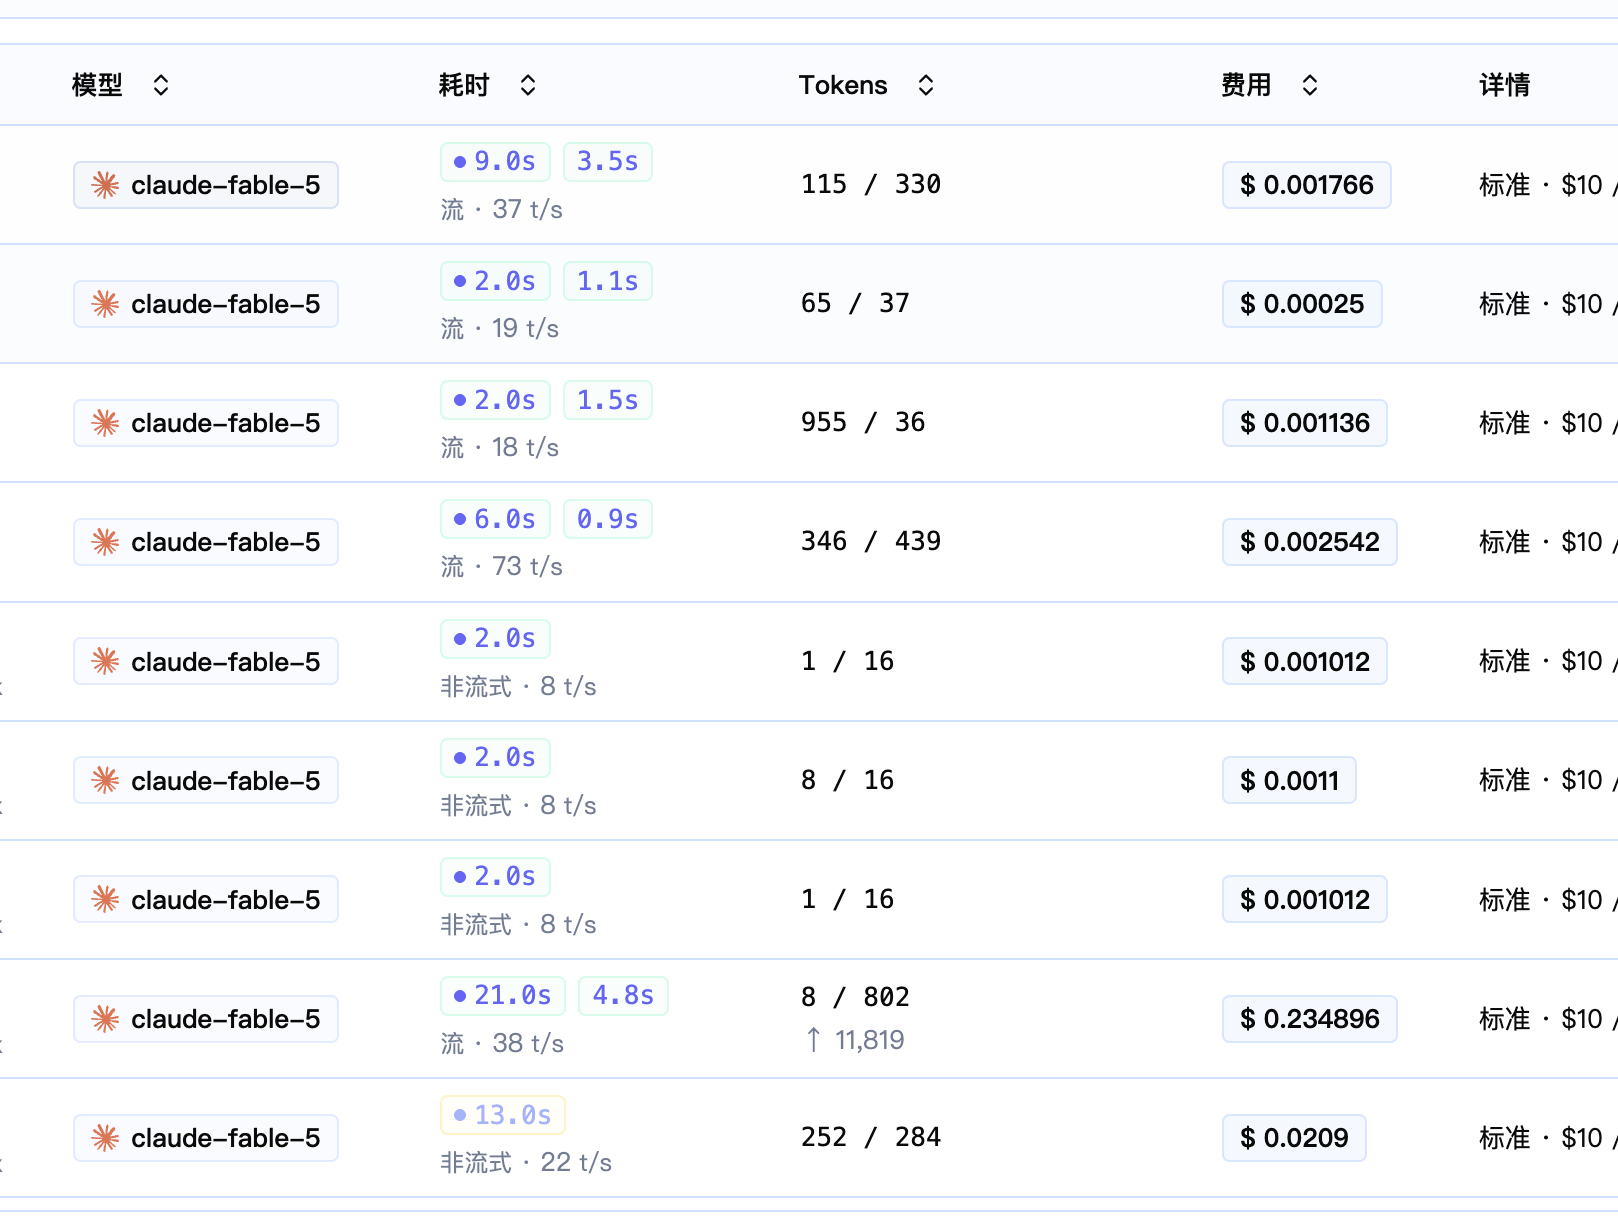Screen dimensions: 1618x1226
Task: Click the 9.0s duration pill
Action: click(x=495, y=162)
